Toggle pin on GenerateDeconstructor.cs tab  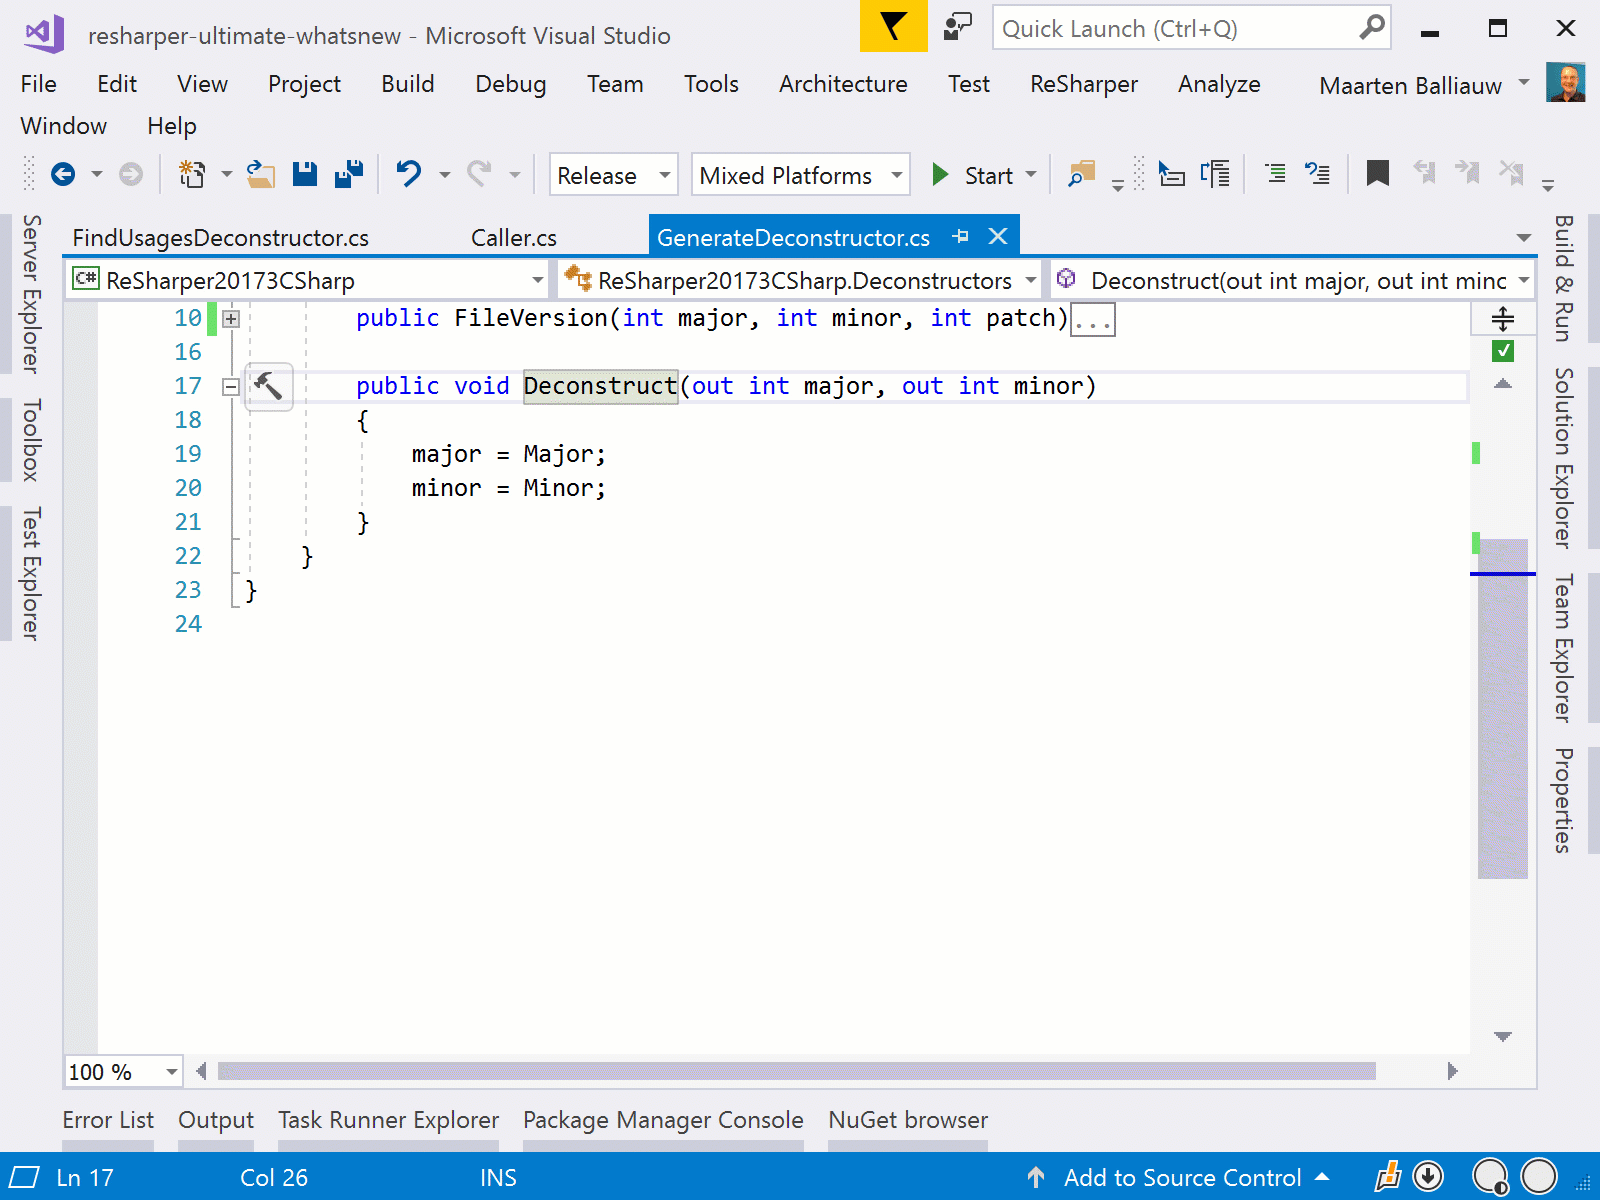pos(961,237)
